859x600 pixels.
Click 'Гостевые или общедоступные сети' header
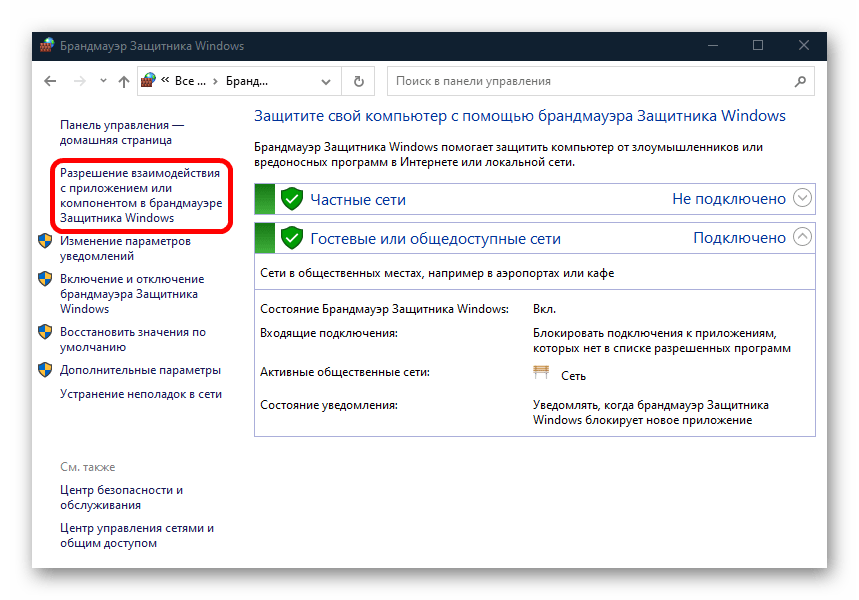click(x=436, y=239)
